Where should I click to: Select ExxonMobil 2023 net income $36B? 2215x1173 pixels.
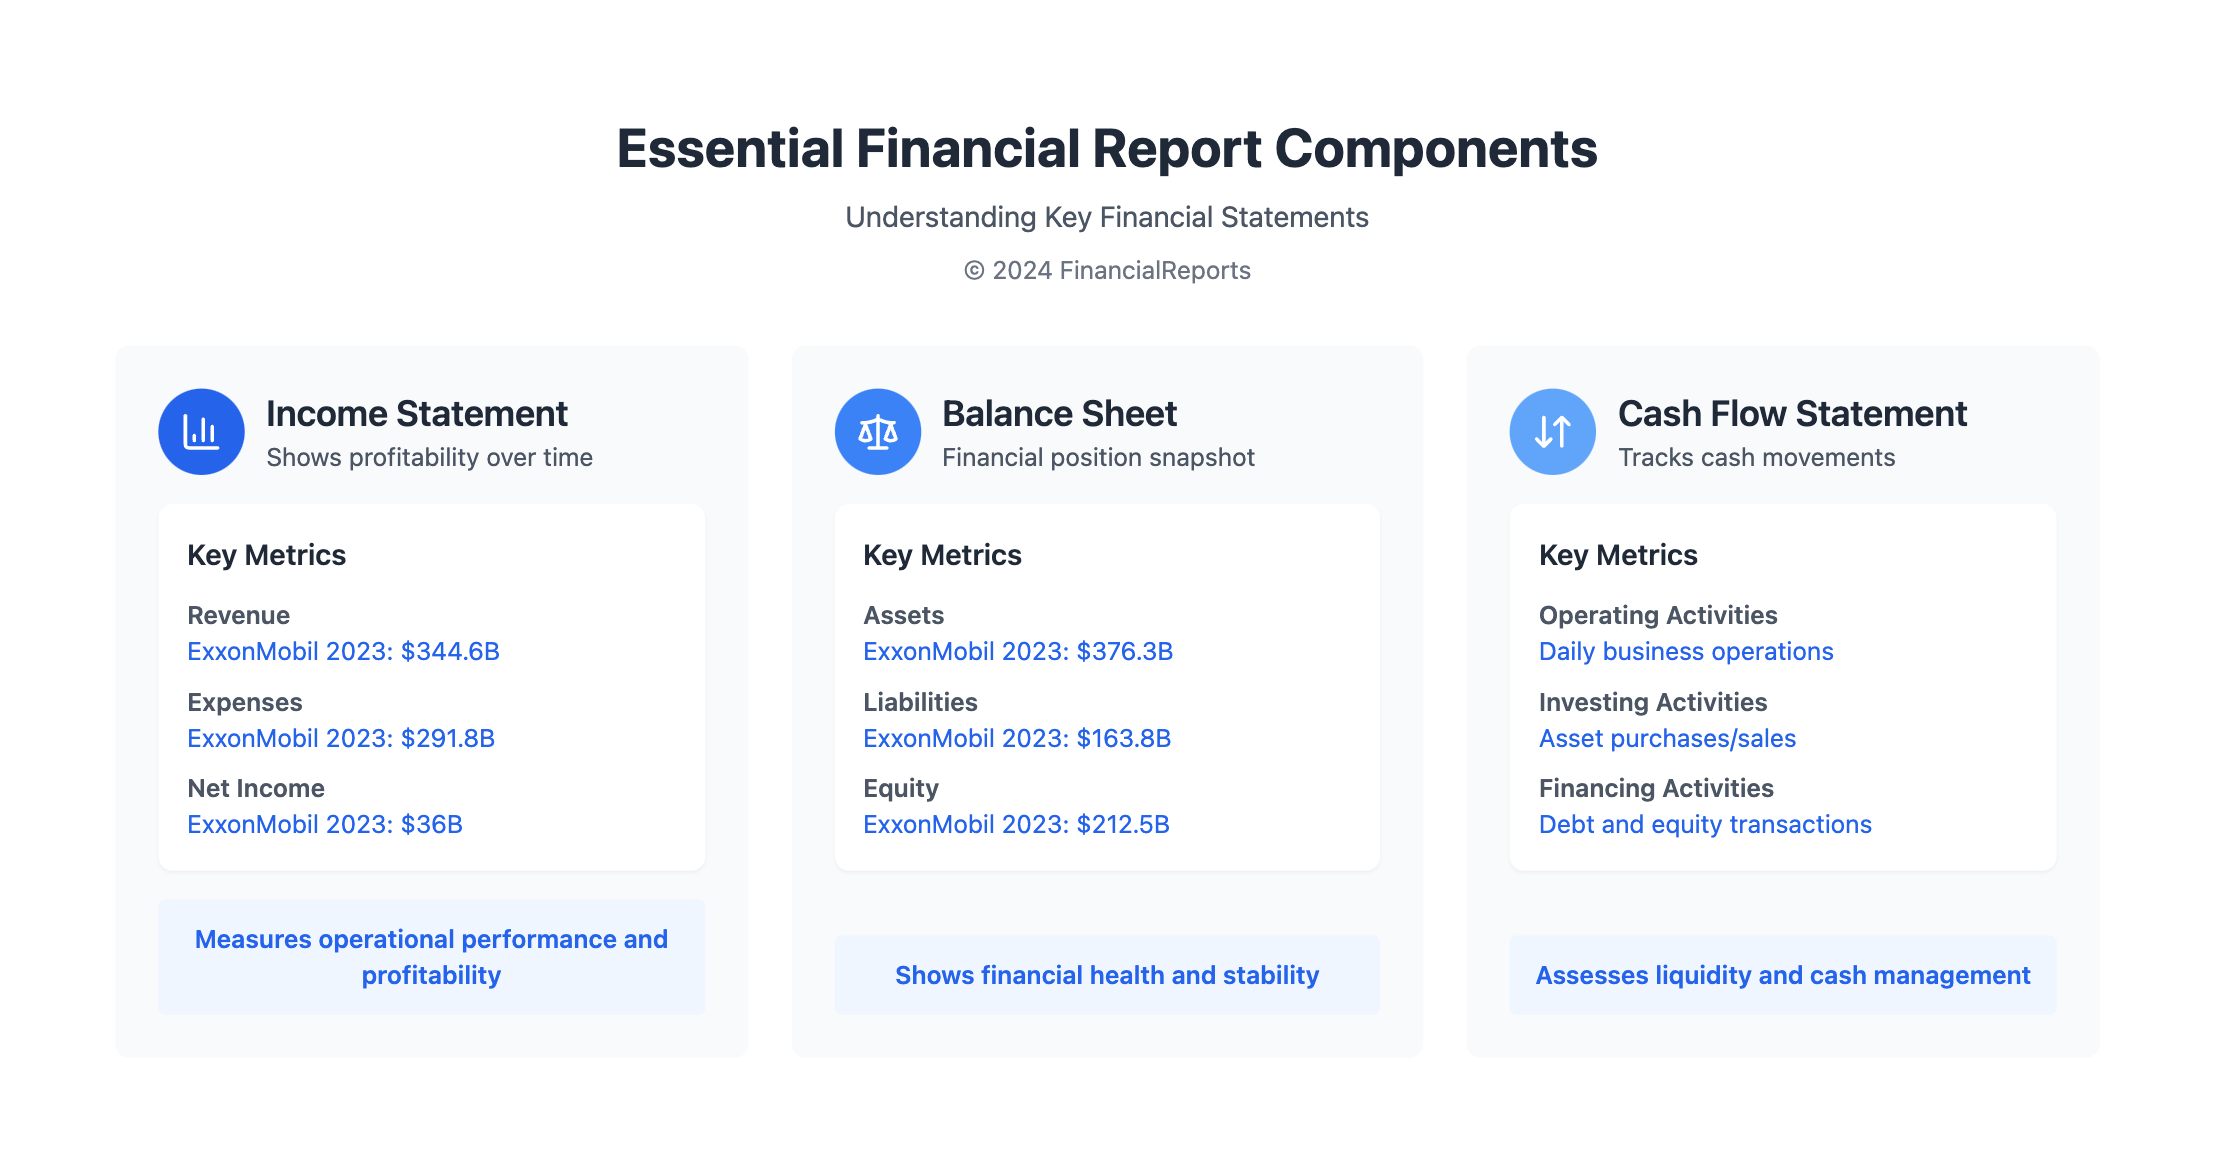325,824
